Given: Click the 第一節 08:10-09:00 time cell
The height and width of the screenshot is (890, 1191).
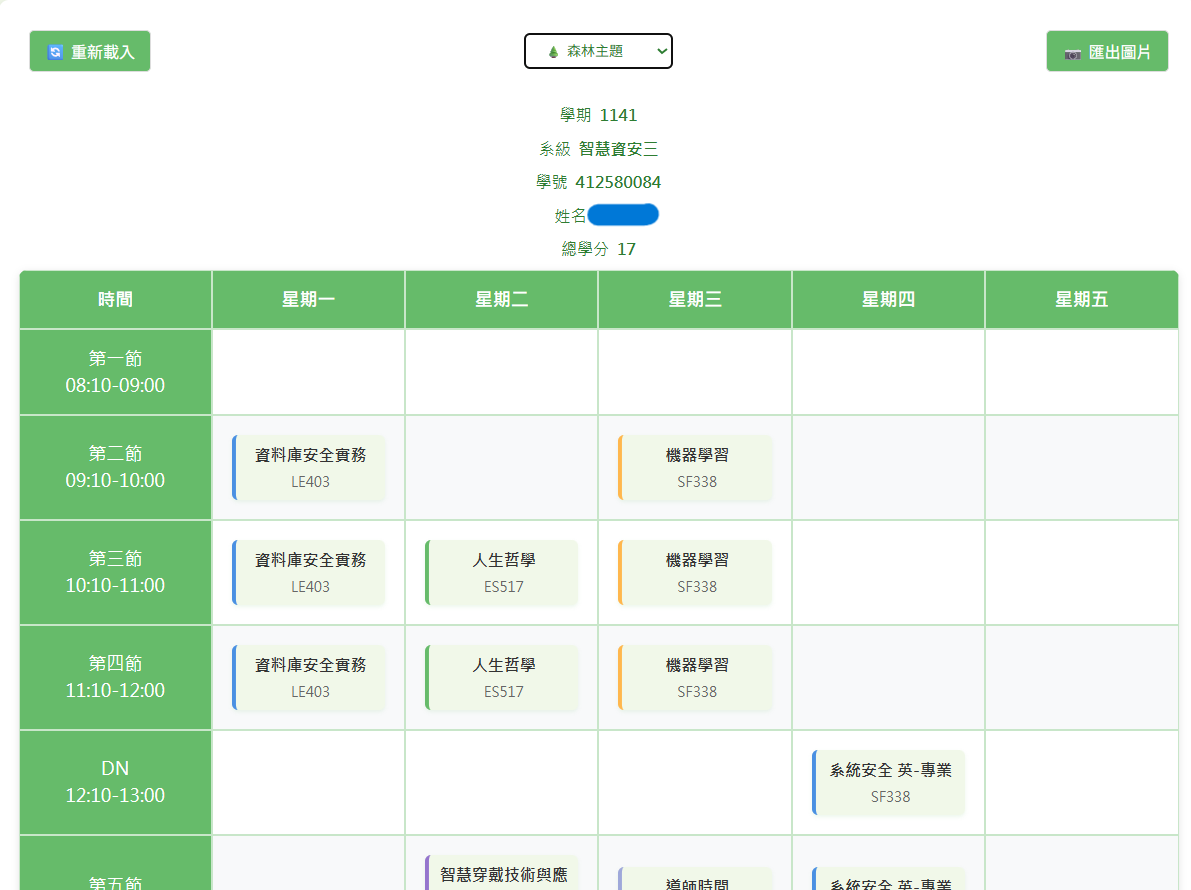Looking at the screenshot, I should click(x=115, y=372).
